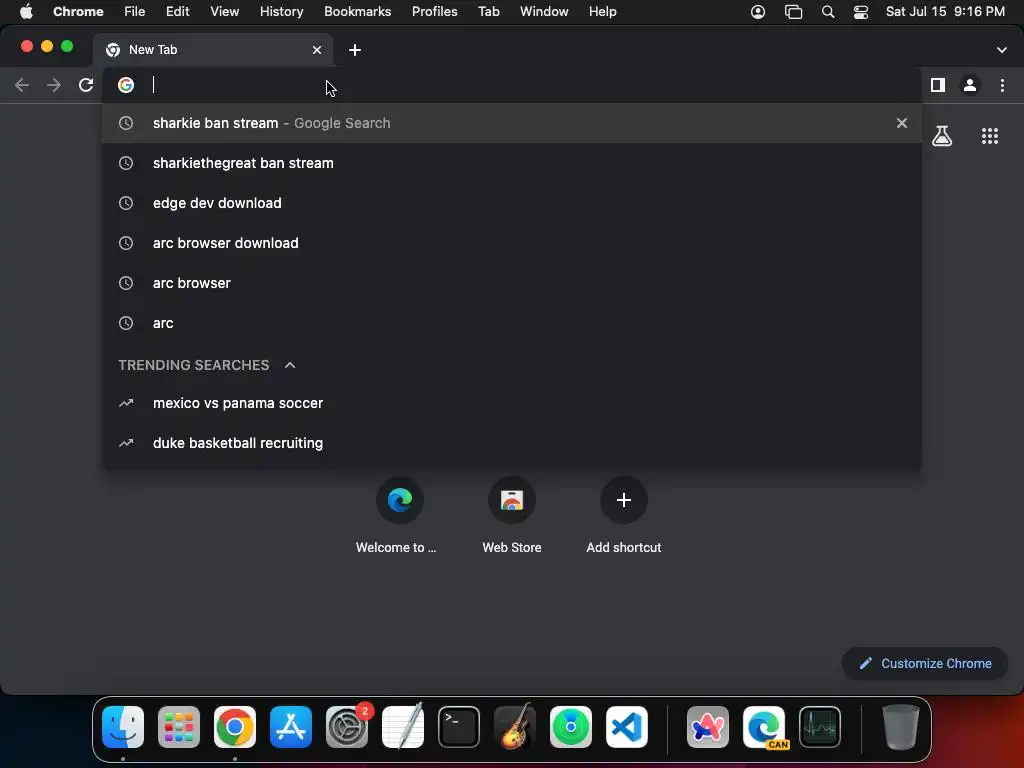Open Launchpad from the Dock
Screen dimensions: 1024x768
point(179,727)
